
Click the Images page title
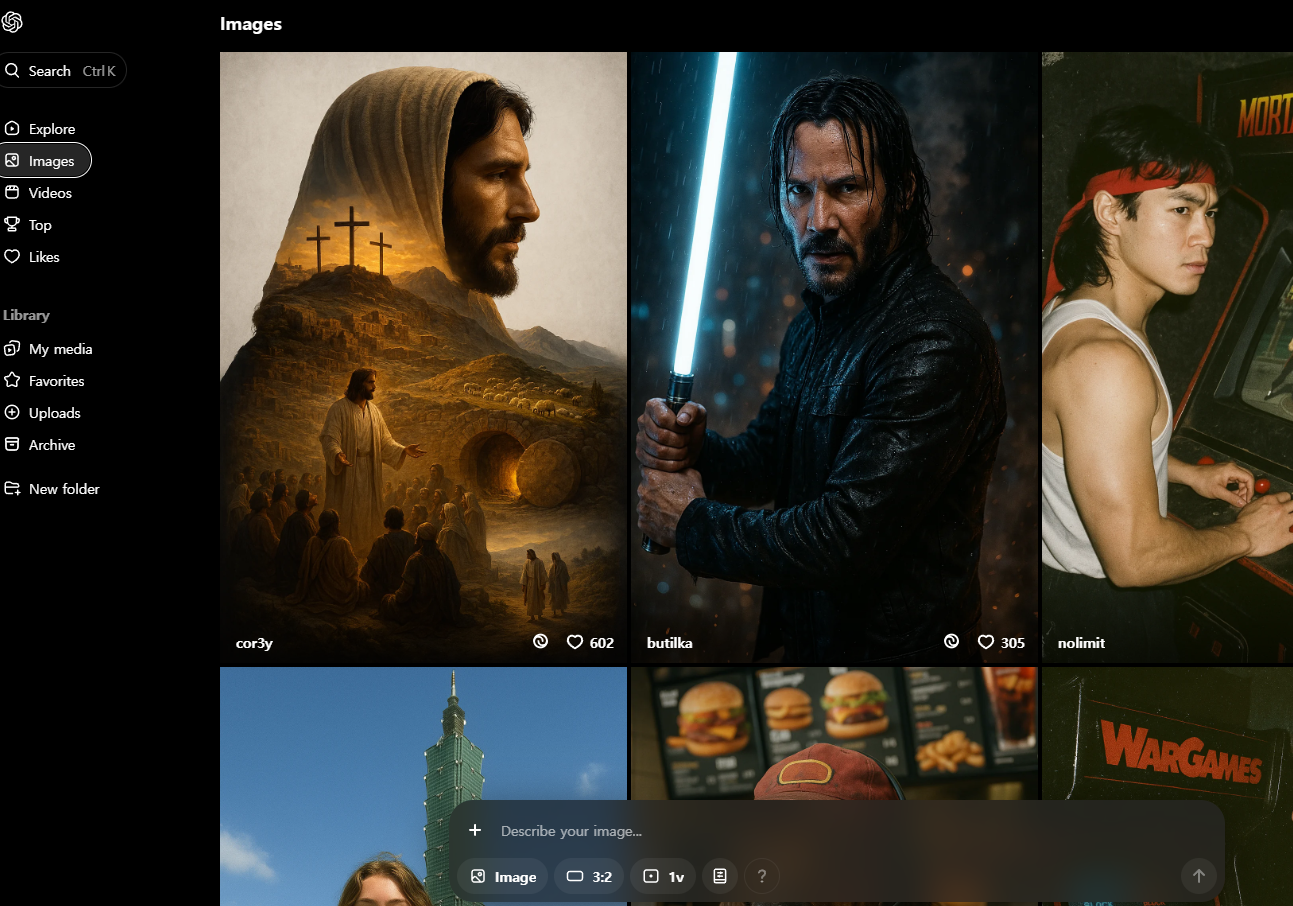pos(251,24)
